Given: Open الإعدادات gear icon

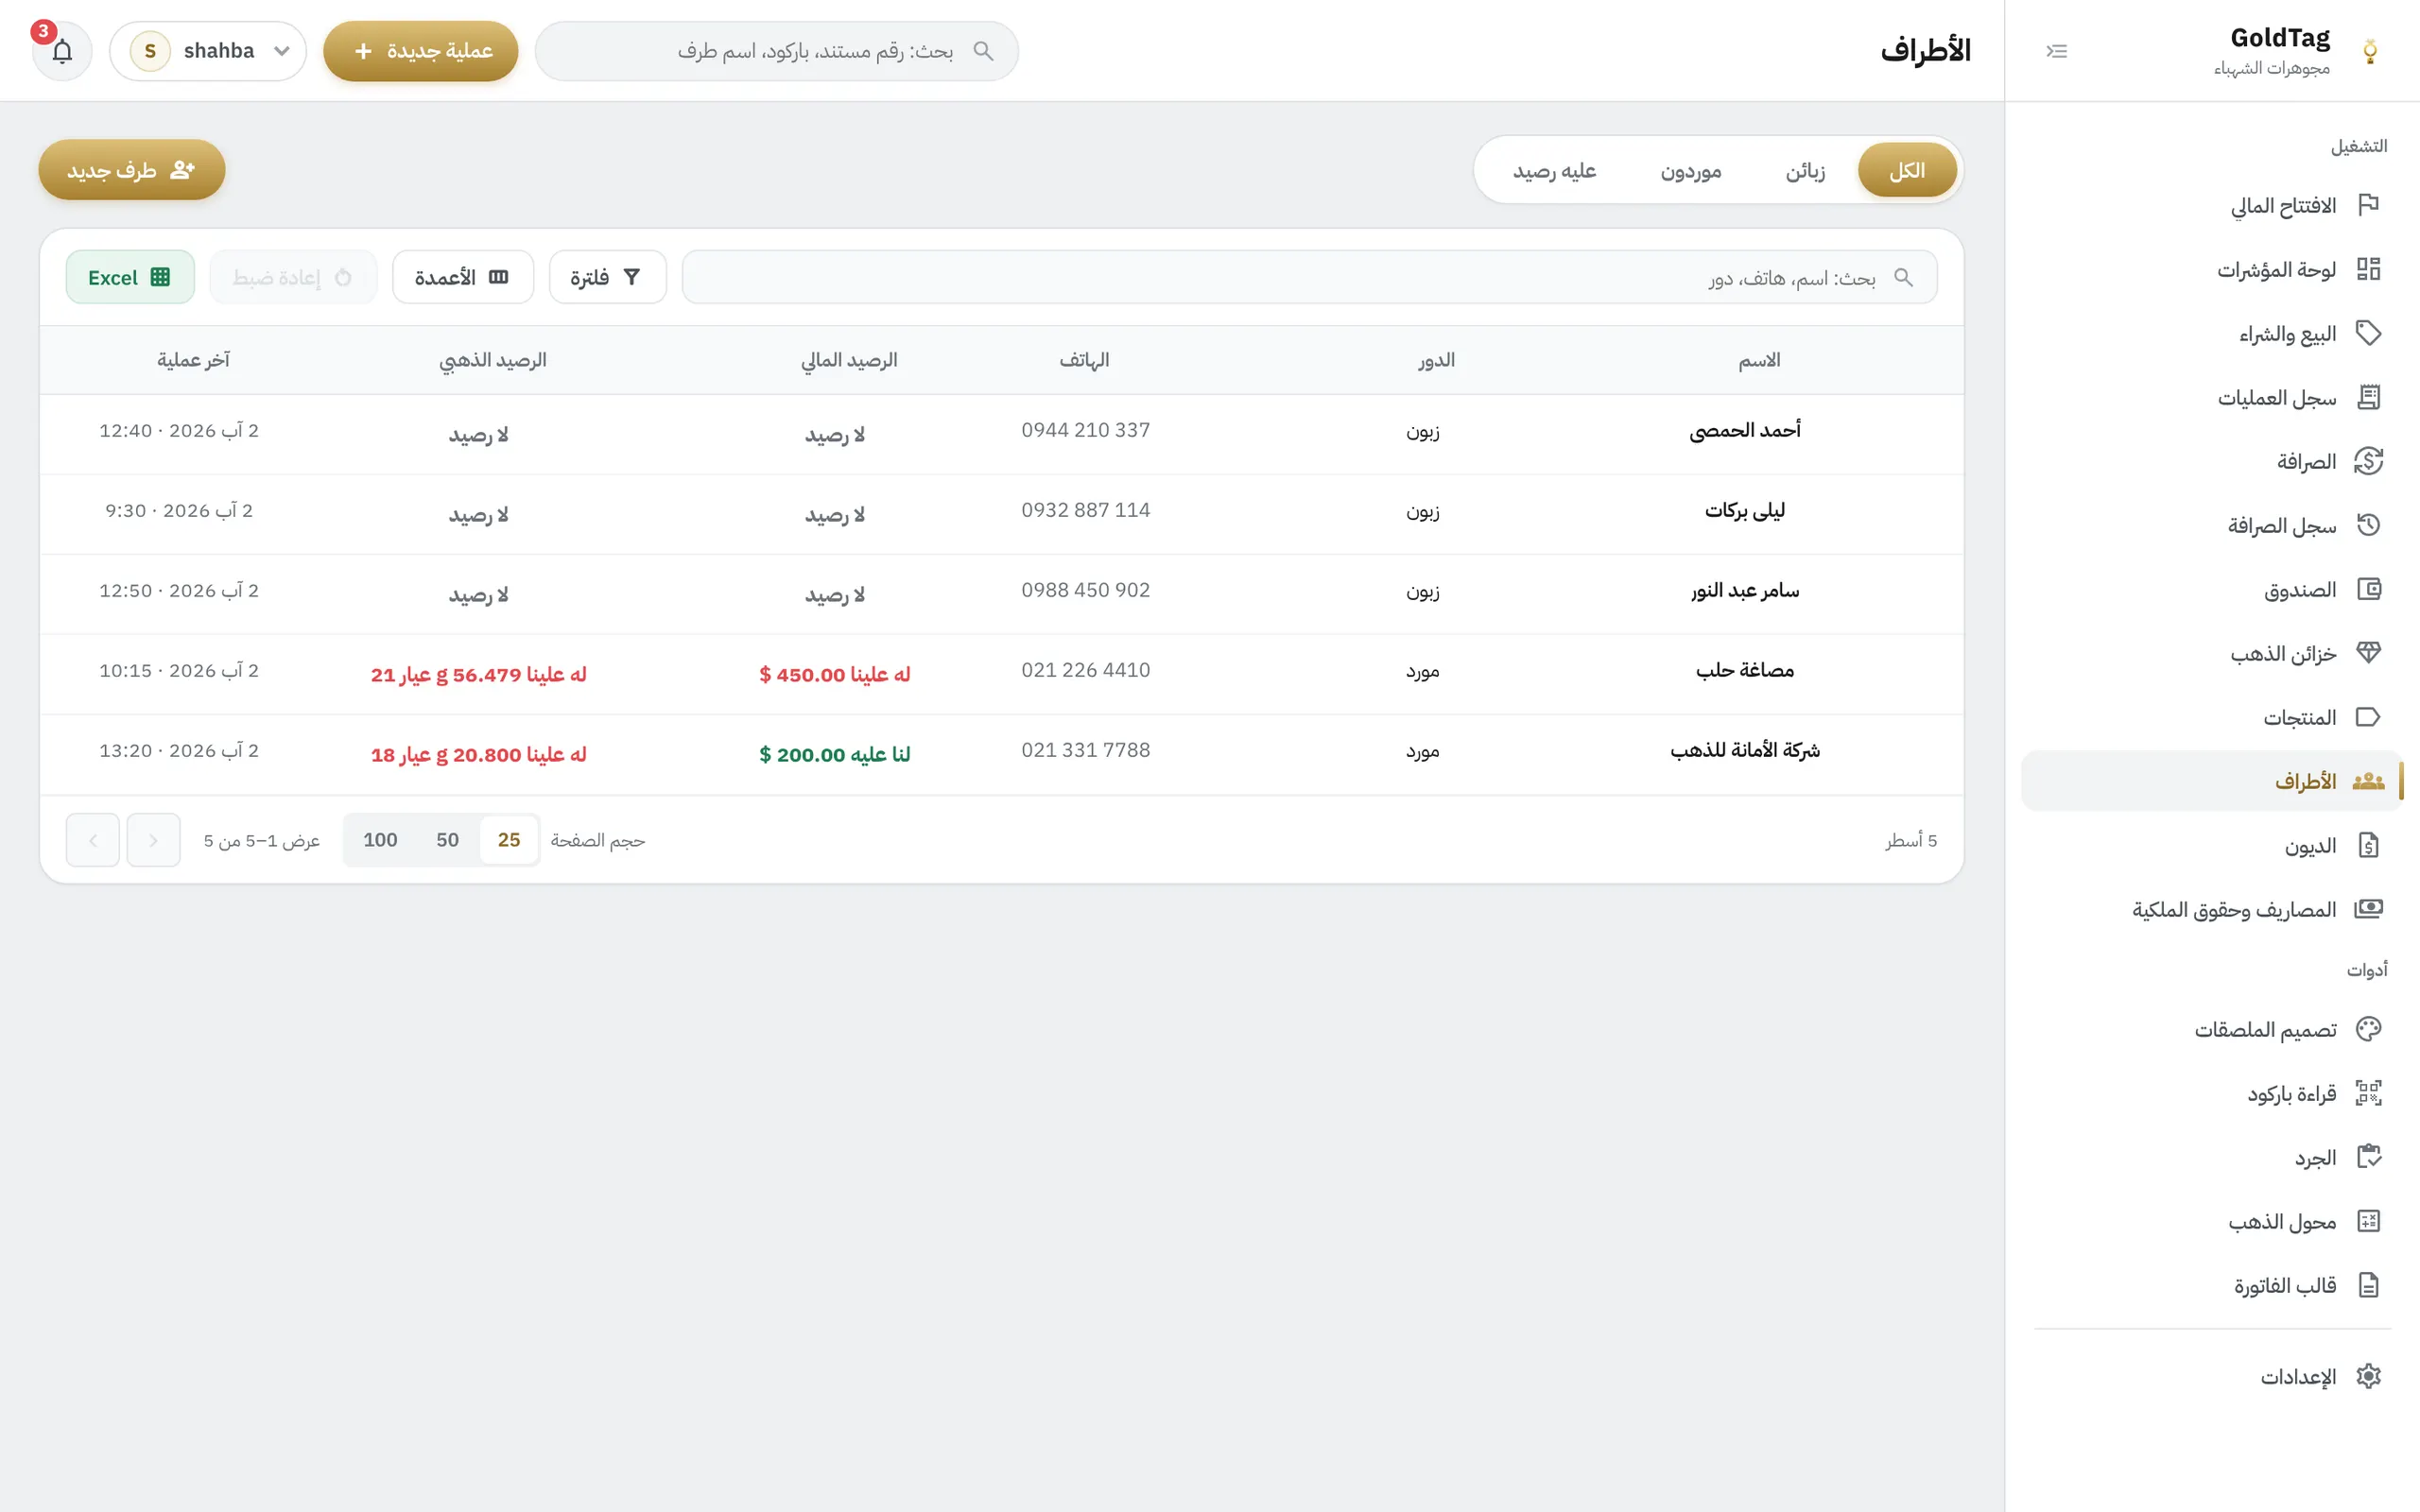Looking at the screenshot, I should pyautogui.click(x=2368, y=1377).
